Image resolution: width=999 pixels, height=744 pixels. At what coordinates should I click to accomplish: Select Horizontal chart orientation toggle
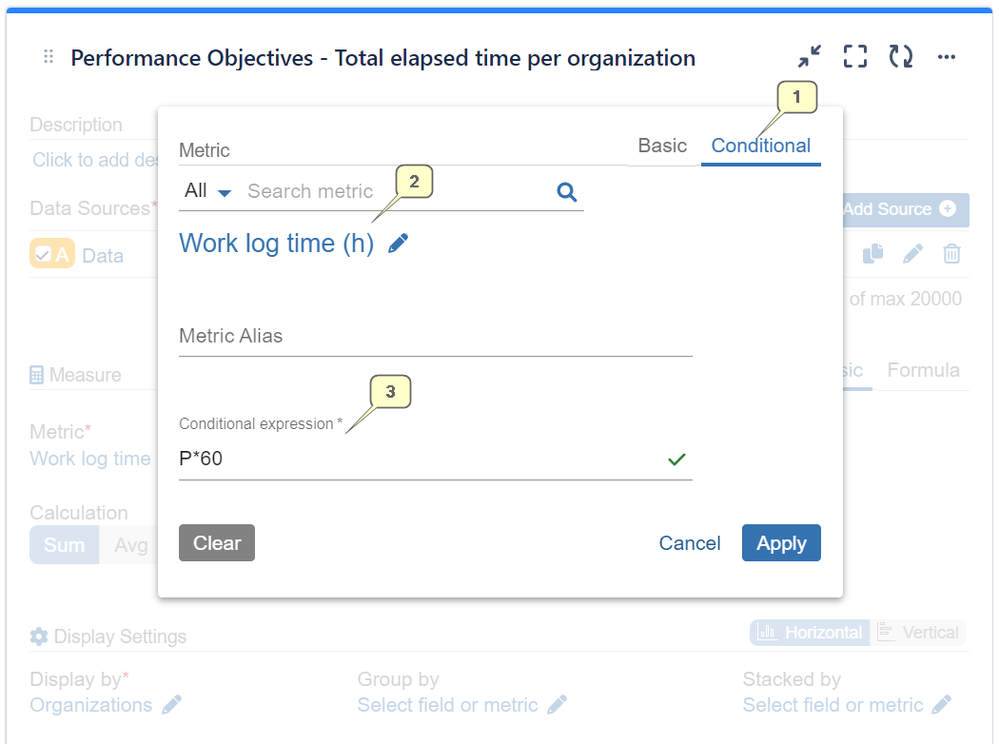click(x=810, y=632)
